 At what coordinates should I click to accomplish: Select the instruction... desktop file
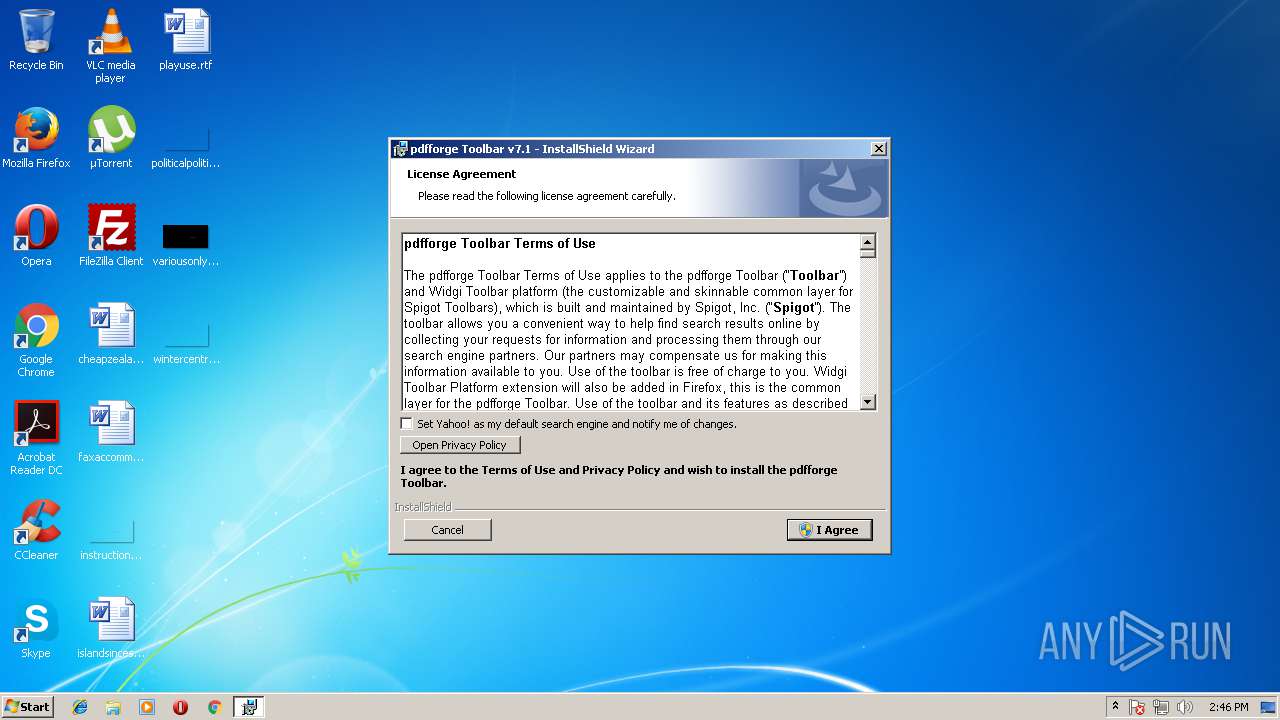pyautogui.click(x=111, y=540)
